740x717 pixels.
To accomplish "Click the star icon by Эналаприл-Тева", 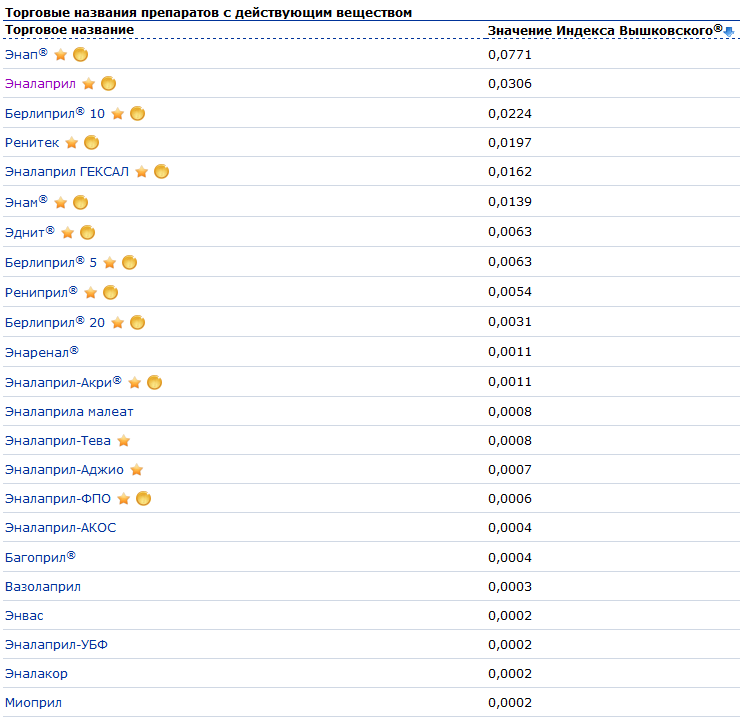I will [124, 441].
